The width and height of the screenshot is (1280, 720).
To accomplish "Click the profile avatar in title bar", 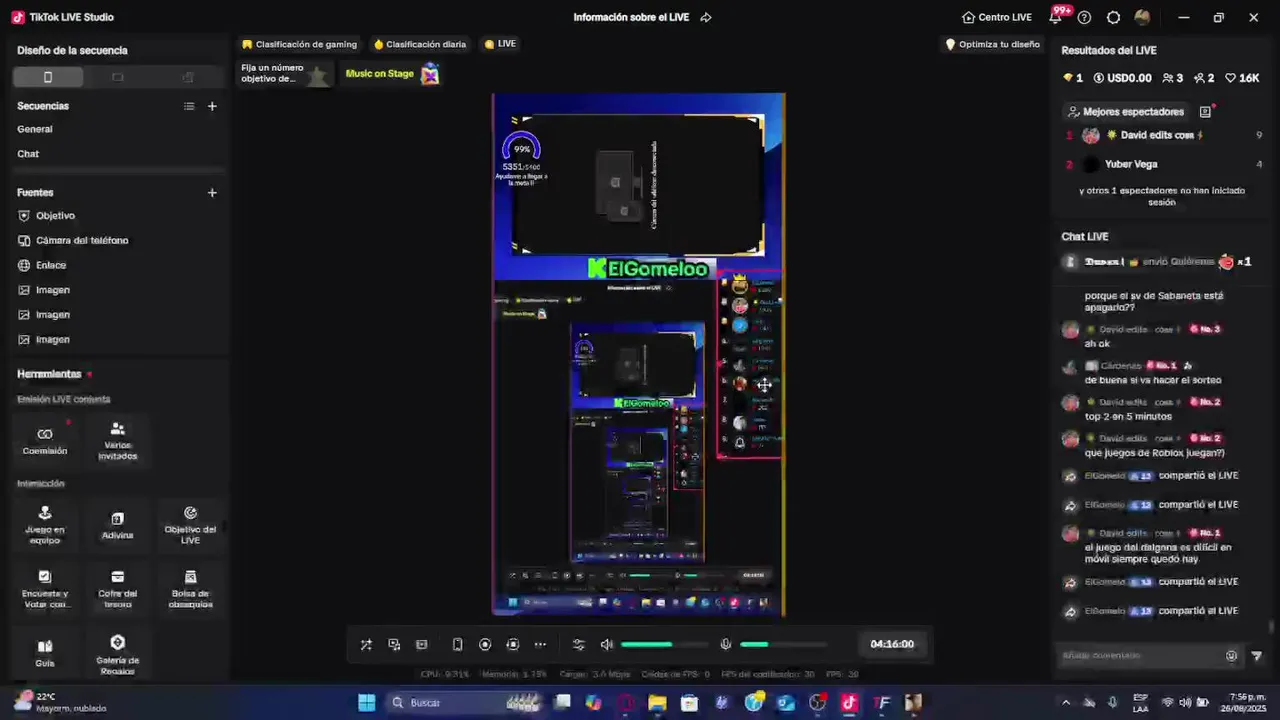I will click(x=1142, y=17).
